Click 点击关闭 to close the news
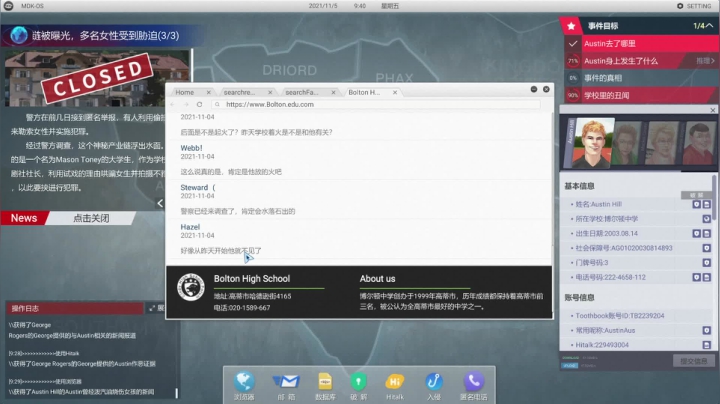Image resolution: width=720 pixels, height=404 pixels. point(91,218)
